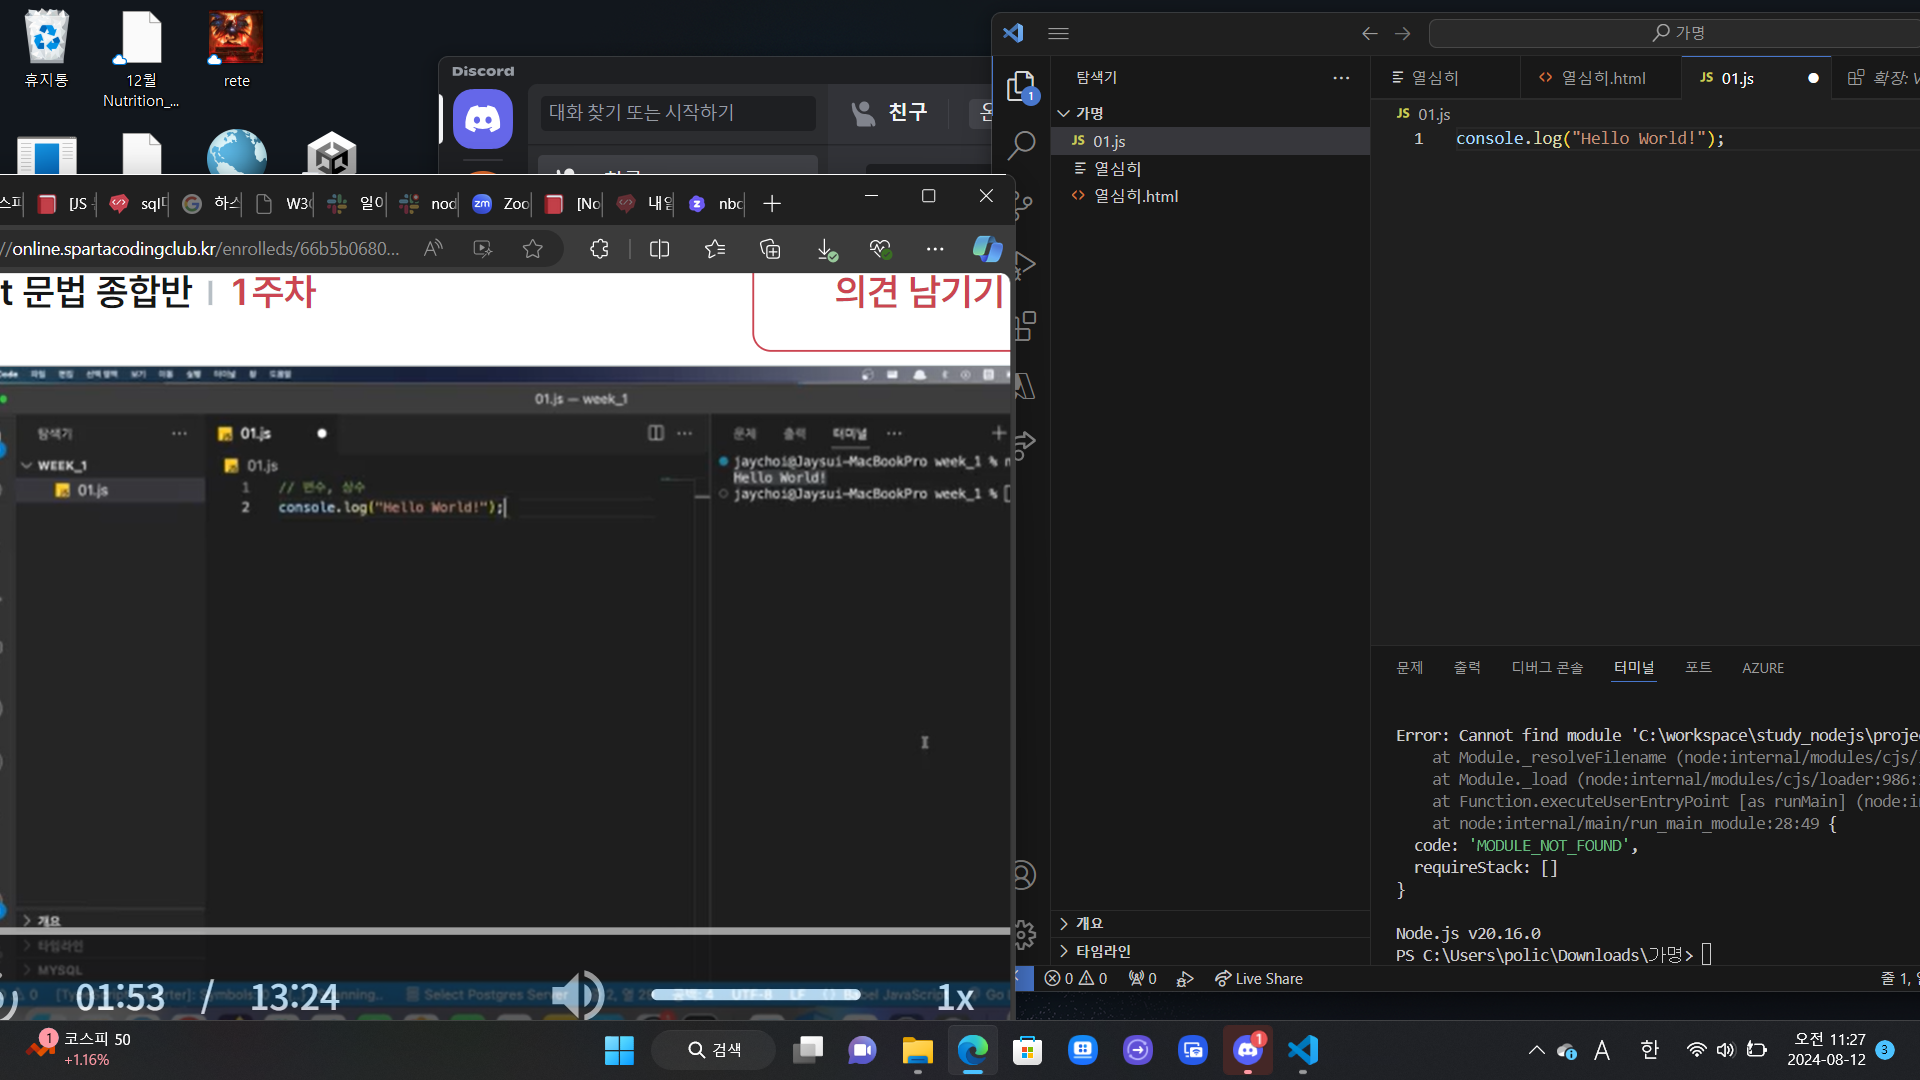
Task: Open Edge downloads icon
Action: point(826,249)
